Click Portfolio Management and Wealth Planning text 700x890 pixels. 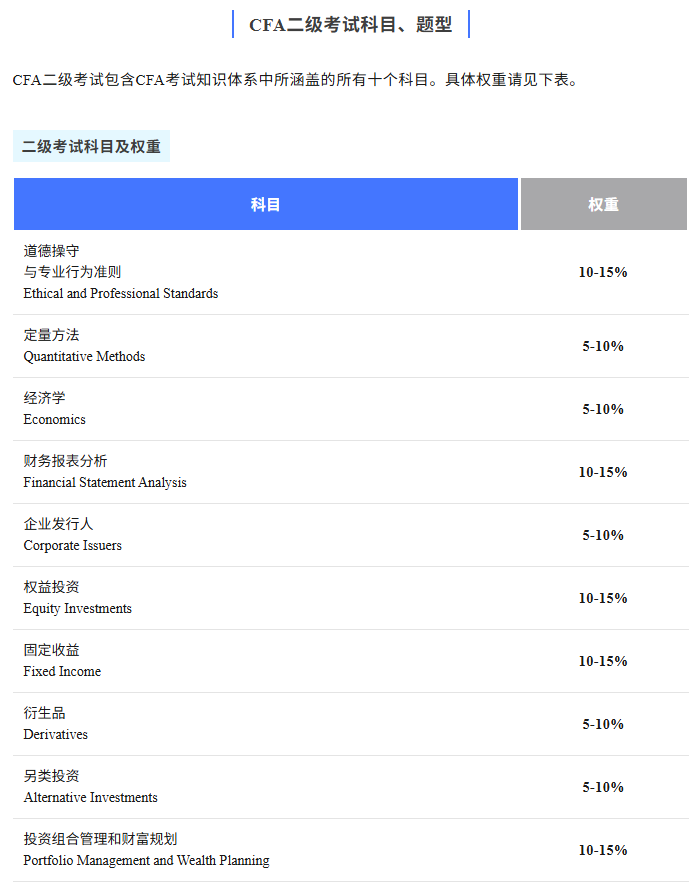coord(147,860)
